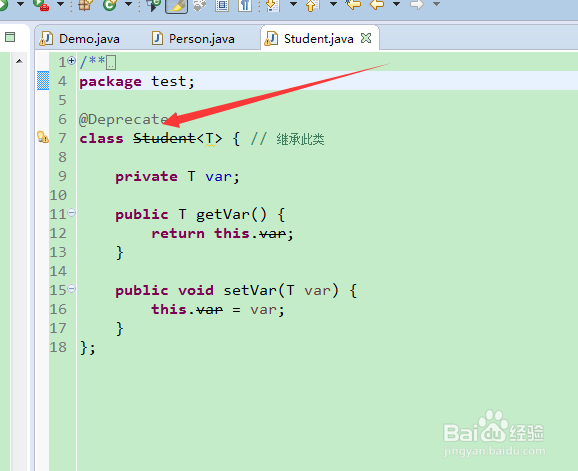
Task: Click the blue range marker beside line 4
Action: (x=43, y=81)
